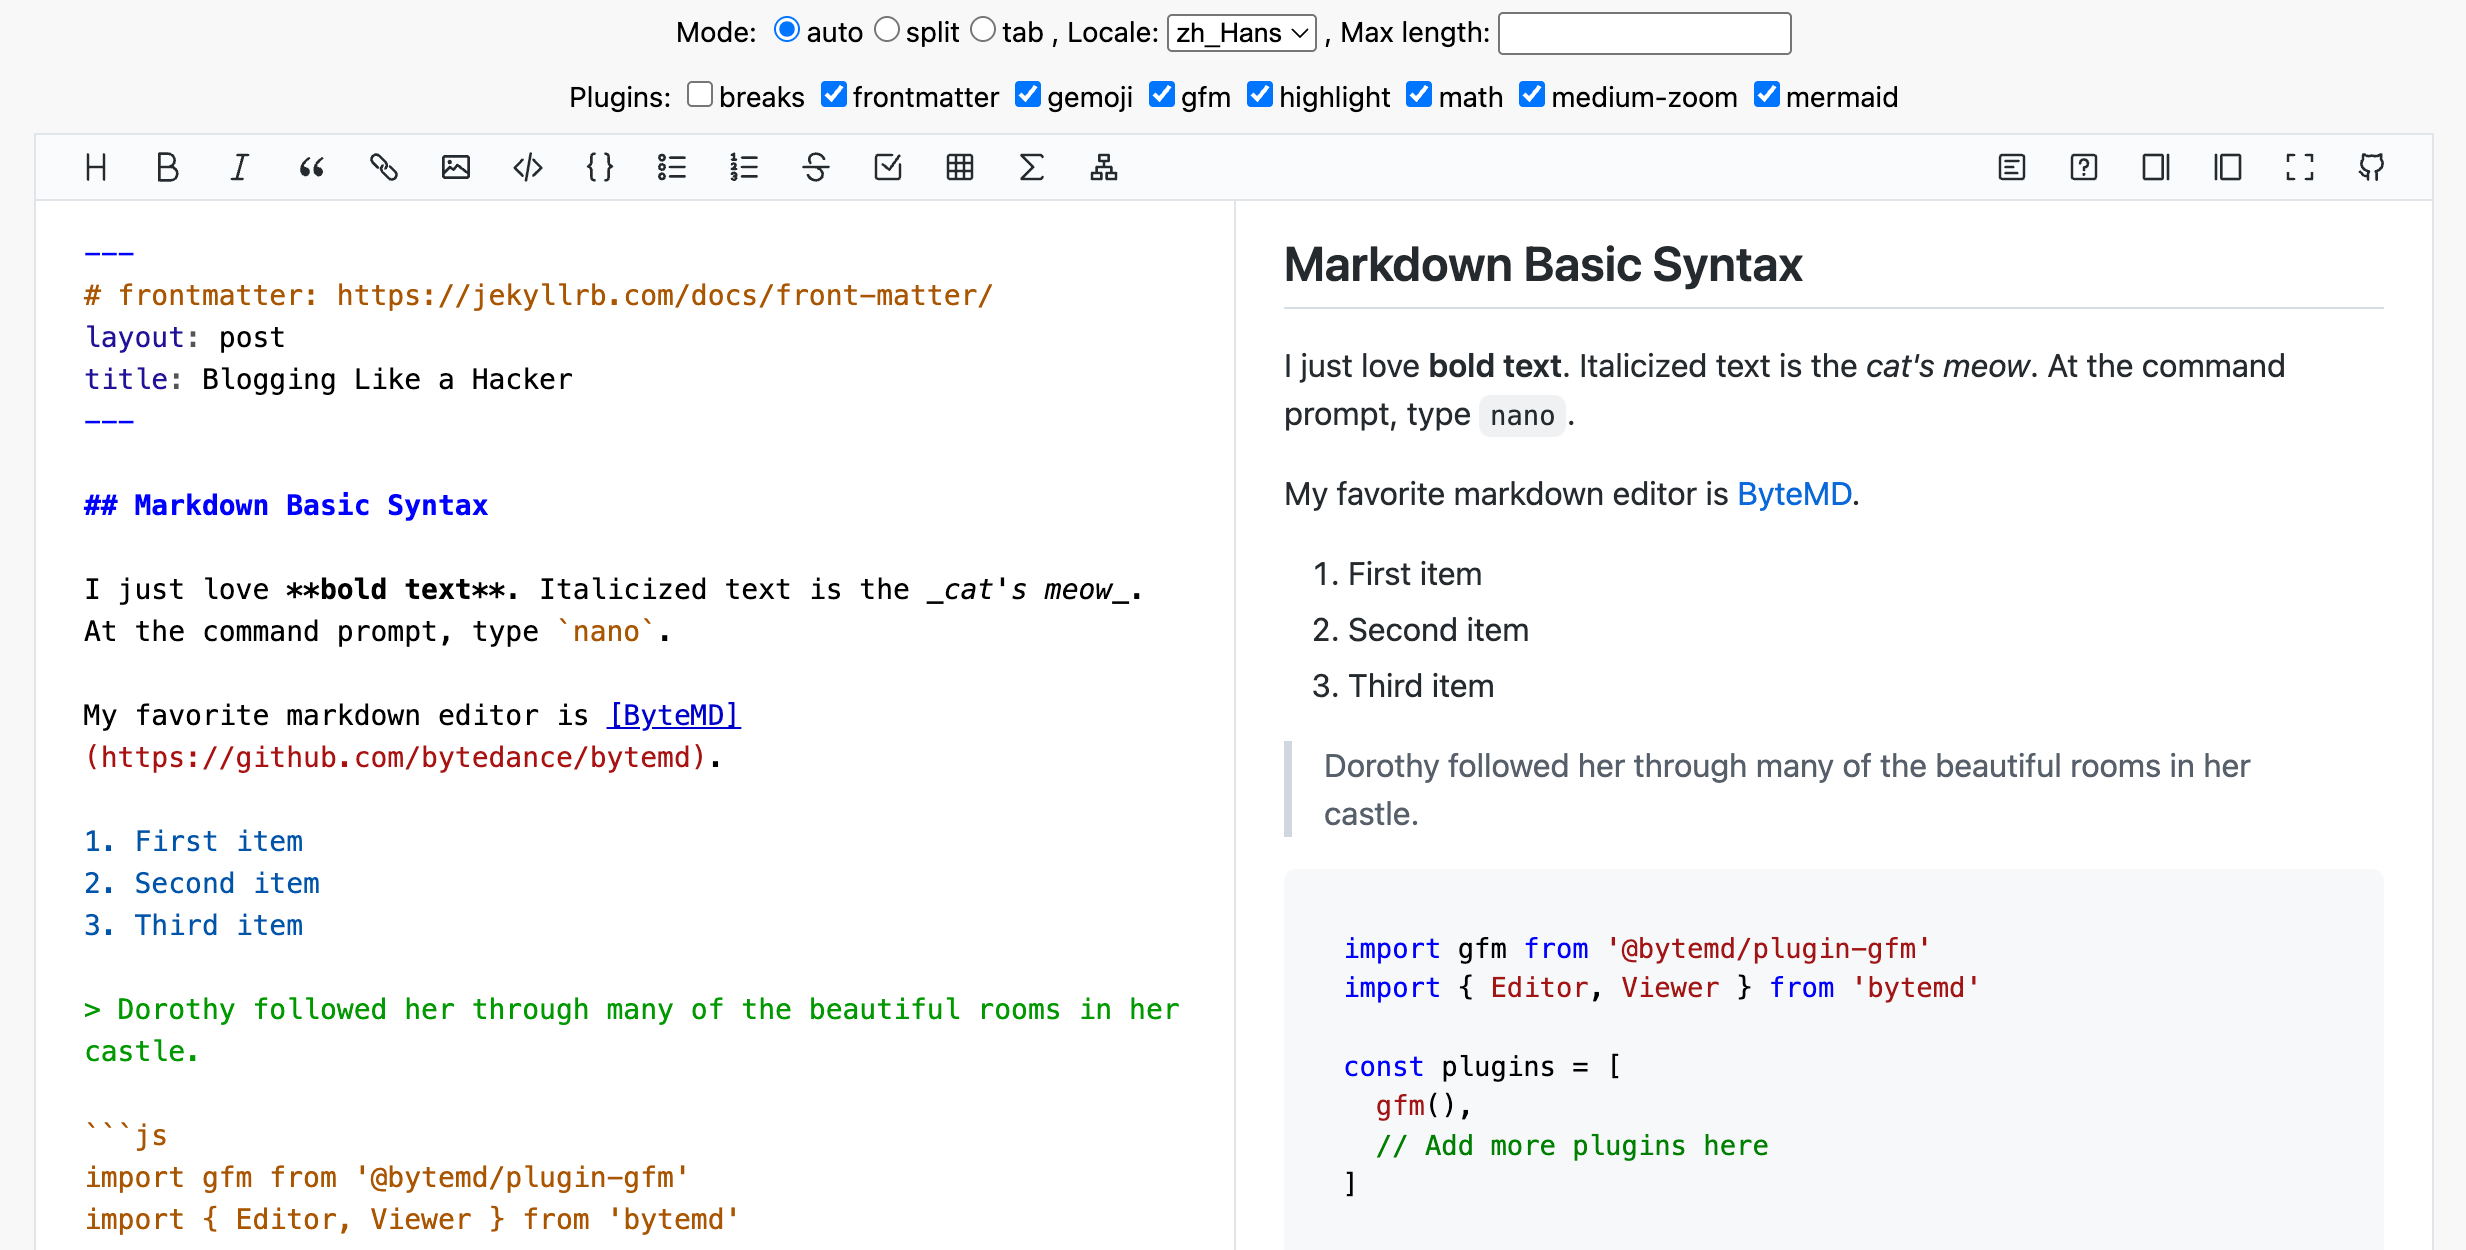Insert a math formula using the sigma icon

[1032, 167]
